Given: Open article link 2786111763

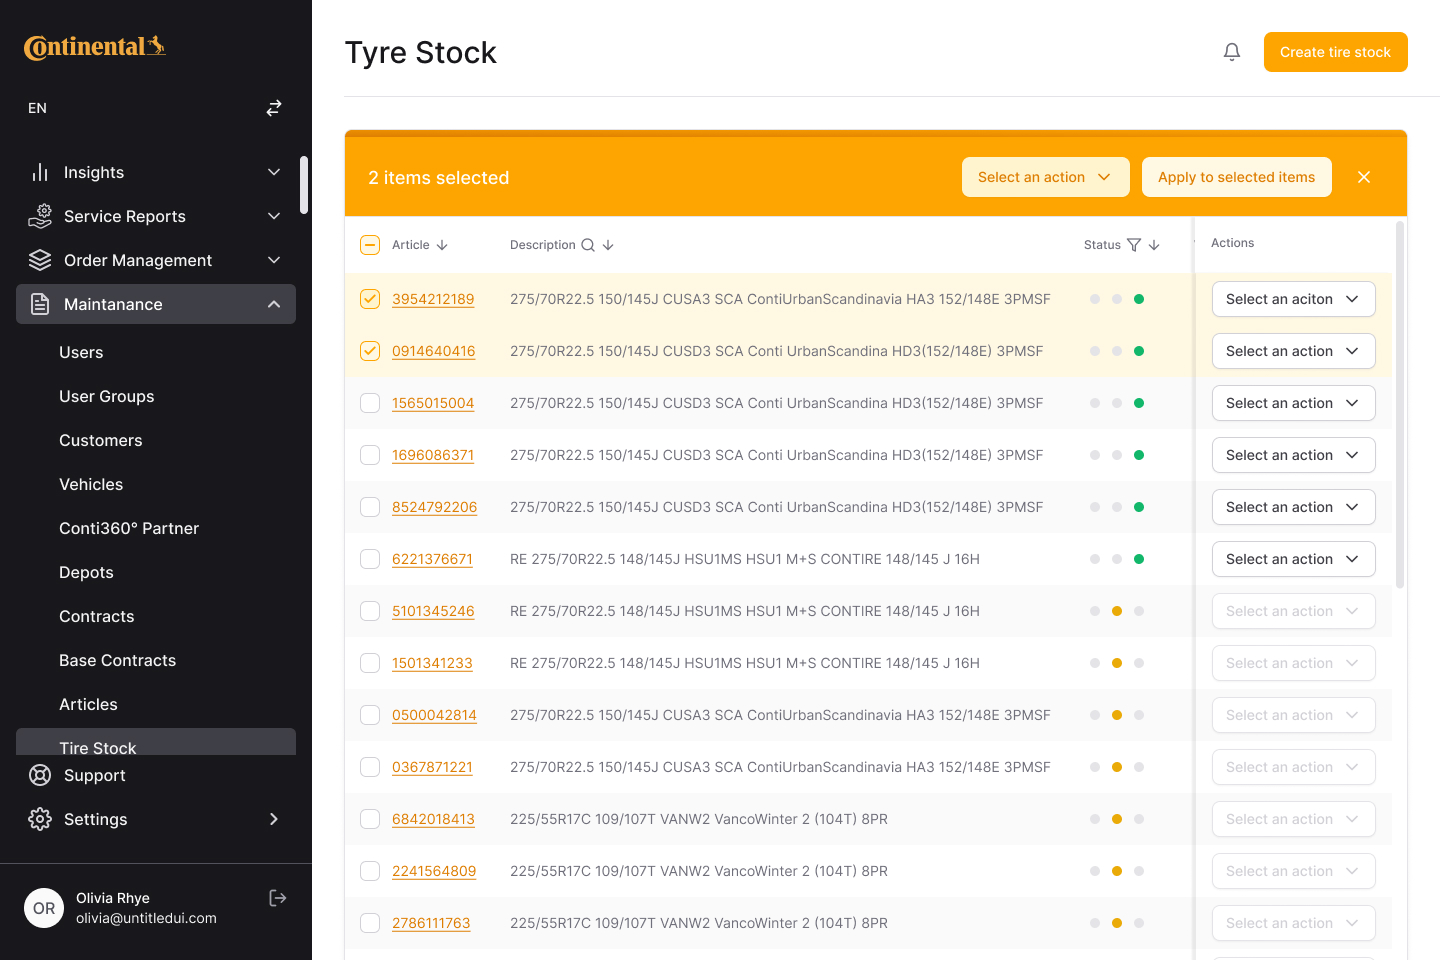Looking at the screenshot, I should (x=431, y=923).
